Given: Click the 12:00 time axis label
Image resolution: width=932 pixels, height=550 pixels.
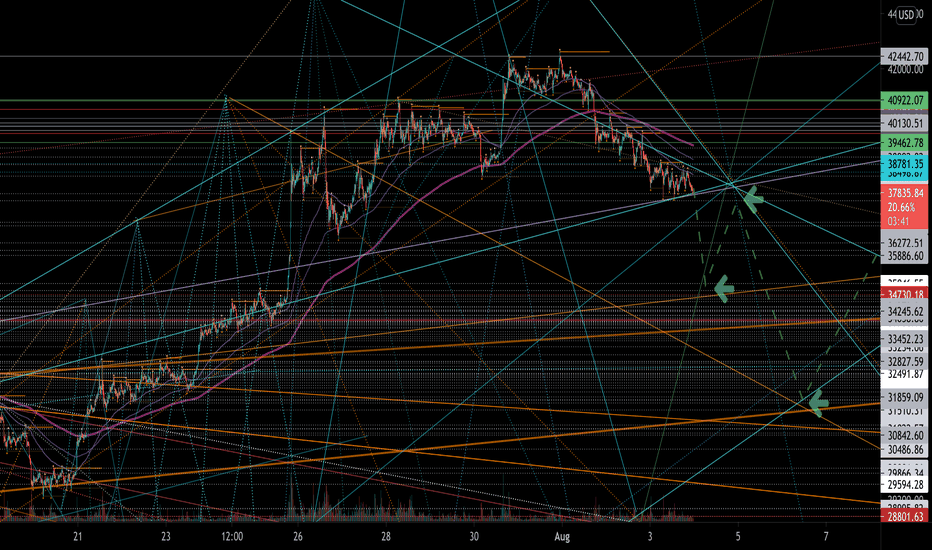Looking at the screenshot, I should click(x=232, y=537).
